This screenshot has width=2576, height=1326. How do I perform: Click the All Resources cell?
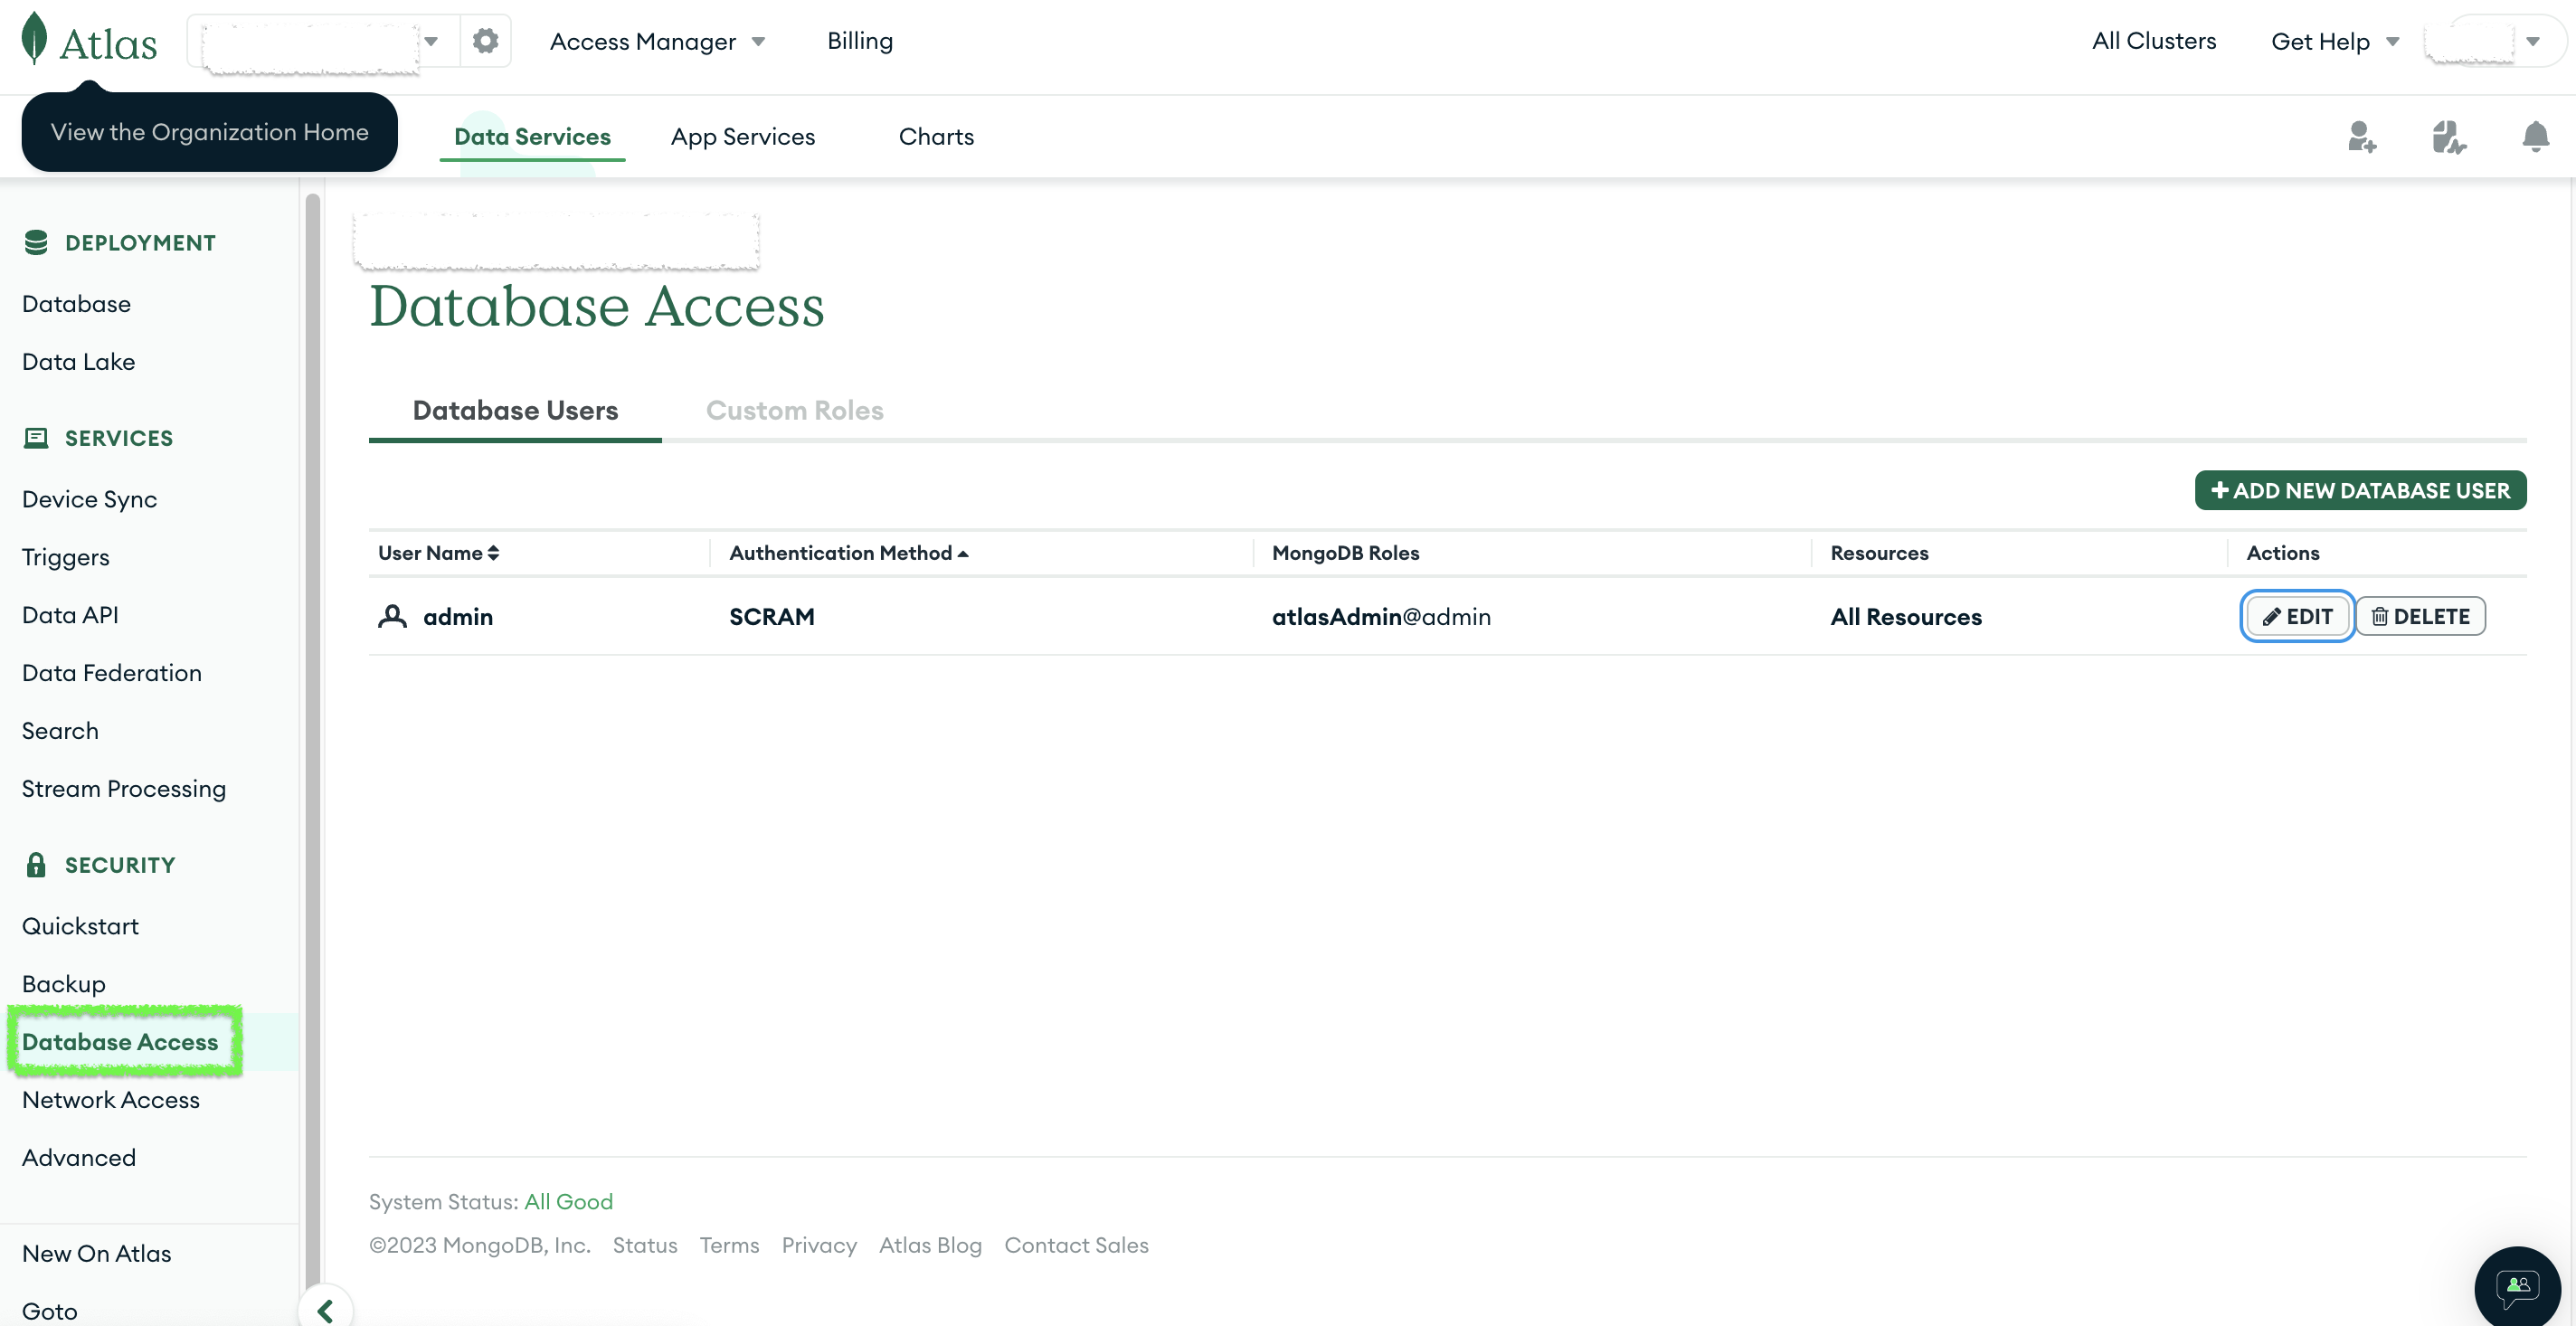[x=1906, y=617]
